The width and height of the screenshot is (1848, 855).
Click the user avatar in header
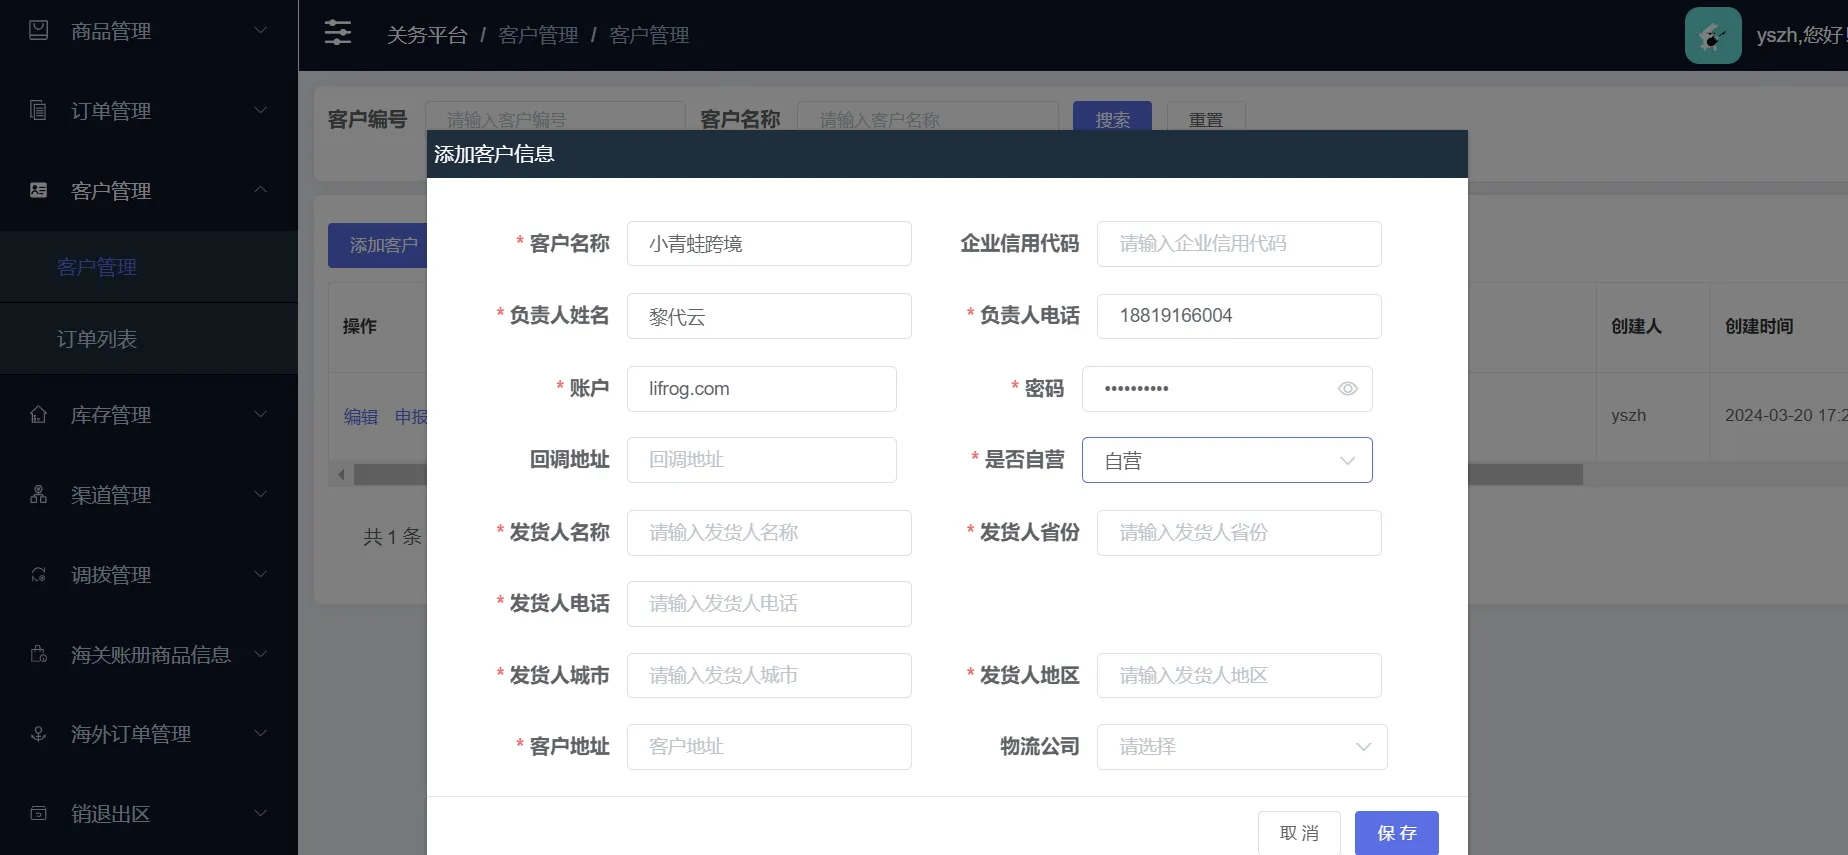[x=1712, y=36]
